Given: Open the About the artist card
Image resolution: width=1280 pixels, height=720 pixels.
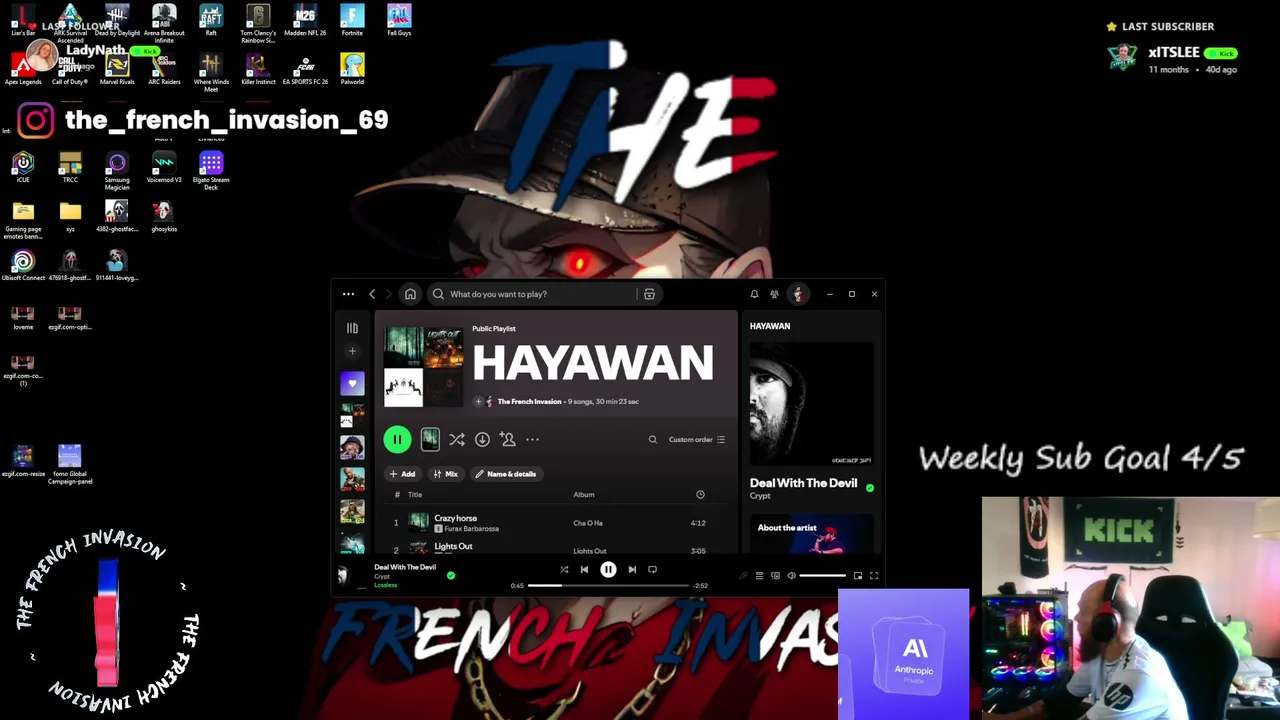Looking at the screenshot, I should click(811, 533).
